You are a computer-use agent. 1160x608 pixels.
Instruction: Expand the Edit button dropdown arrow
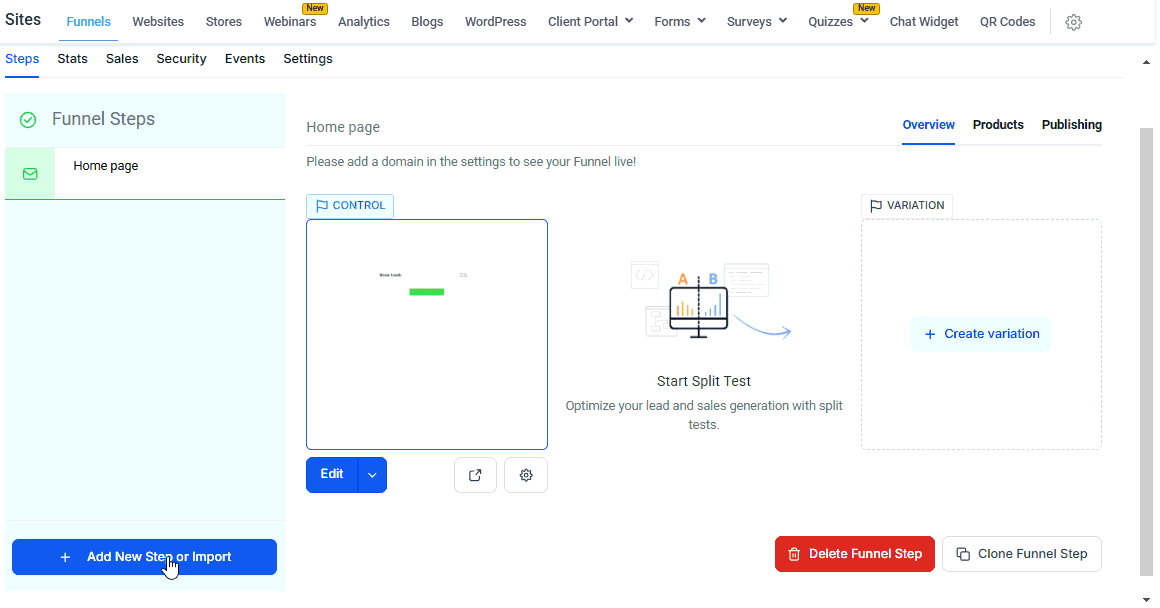coord(372,475)
